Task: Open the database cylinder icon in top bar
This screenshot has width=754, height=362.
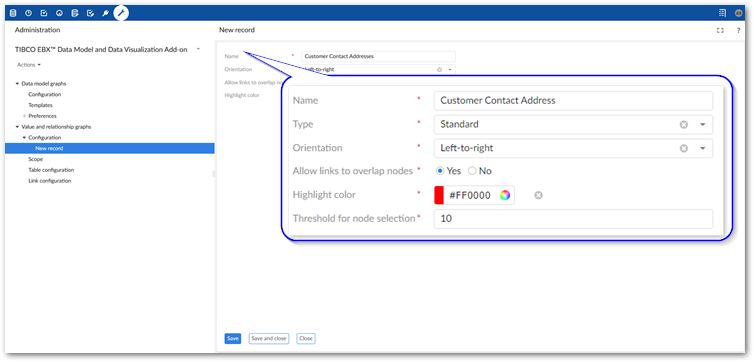Action: [x=13, y=13]
